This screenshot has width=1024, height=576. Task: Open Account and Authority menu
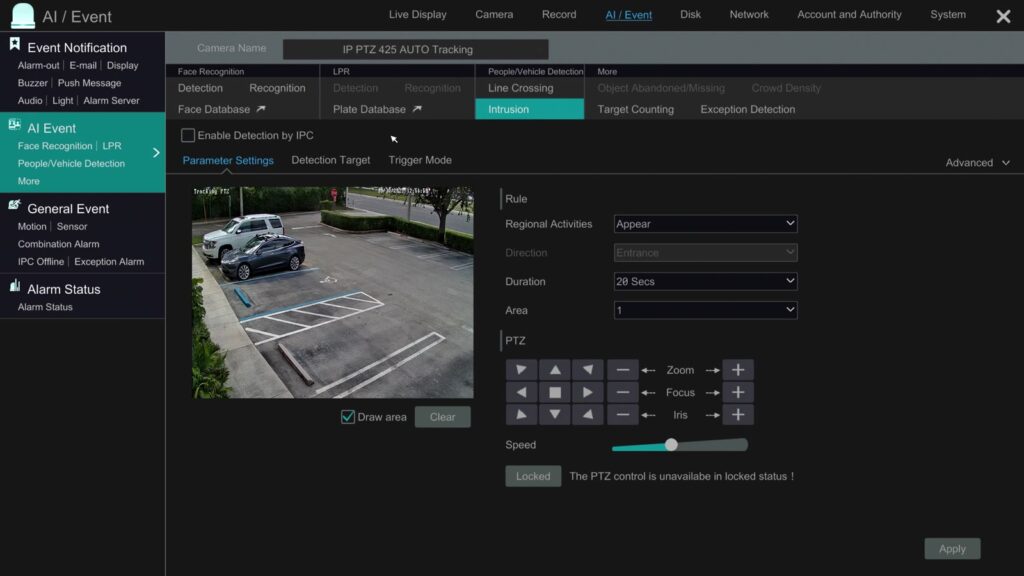tap(849, 14)
